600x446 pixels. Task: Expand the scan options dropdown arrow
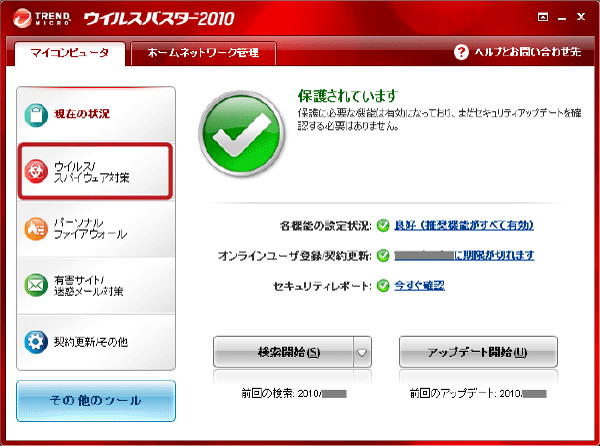[362, 352]
